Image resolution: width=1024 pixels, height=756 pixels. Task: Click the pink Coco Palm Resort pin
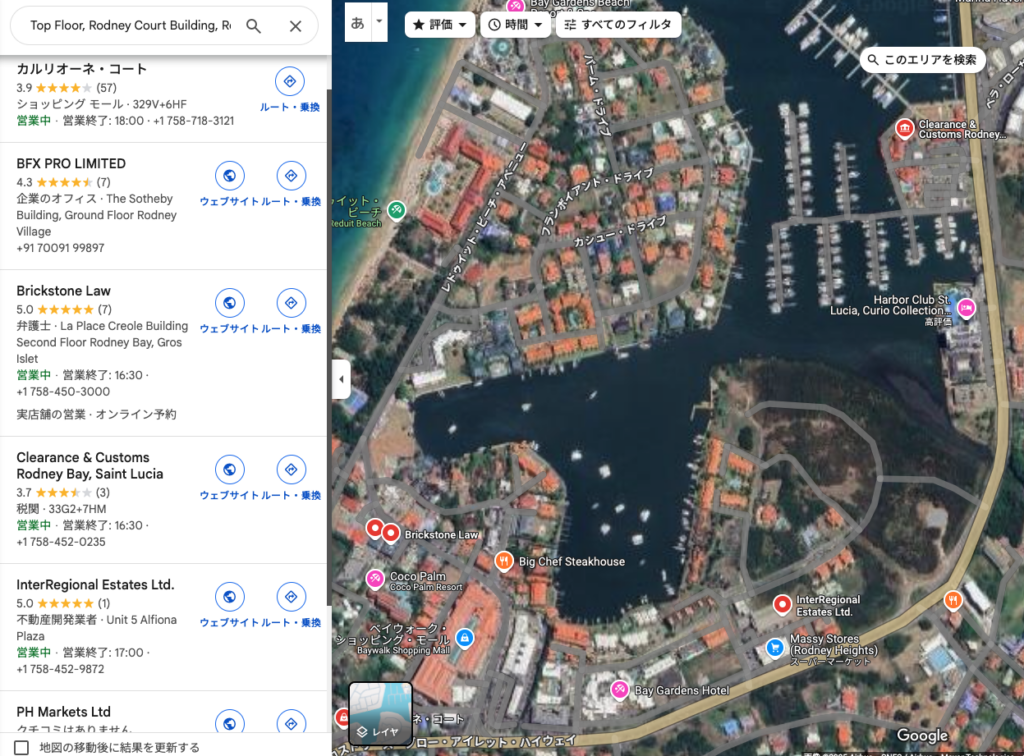click(x=375, y=578)
